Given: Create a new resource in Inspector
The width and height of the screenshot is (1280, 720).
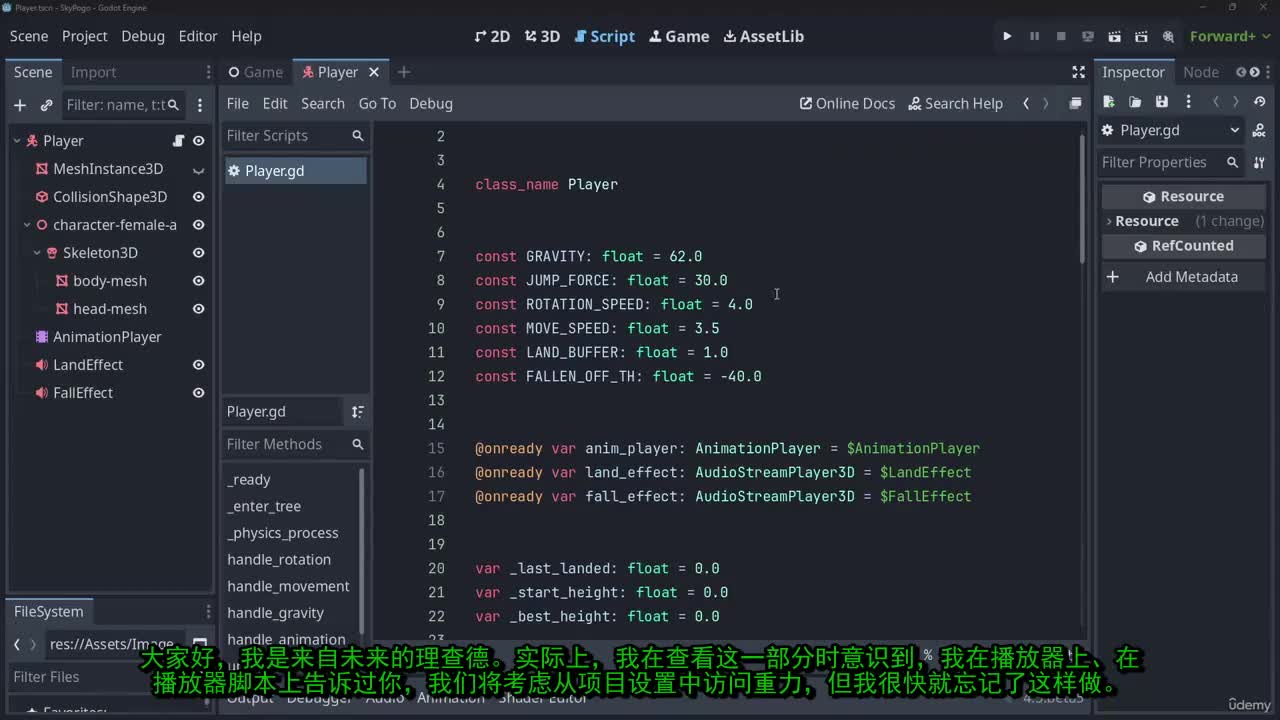Looking at the screenshot, I should click(x=1109, y=102).
